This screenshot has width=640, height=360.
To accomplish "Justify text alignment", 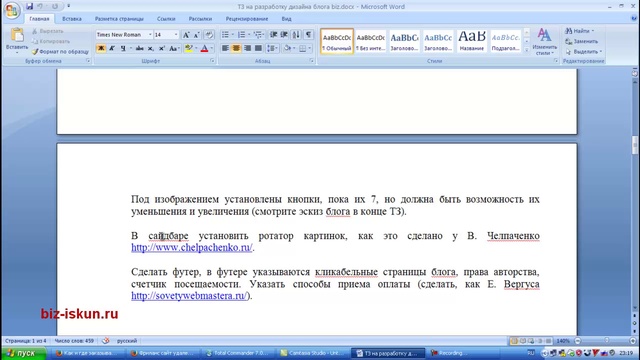I will coord(258,48).
